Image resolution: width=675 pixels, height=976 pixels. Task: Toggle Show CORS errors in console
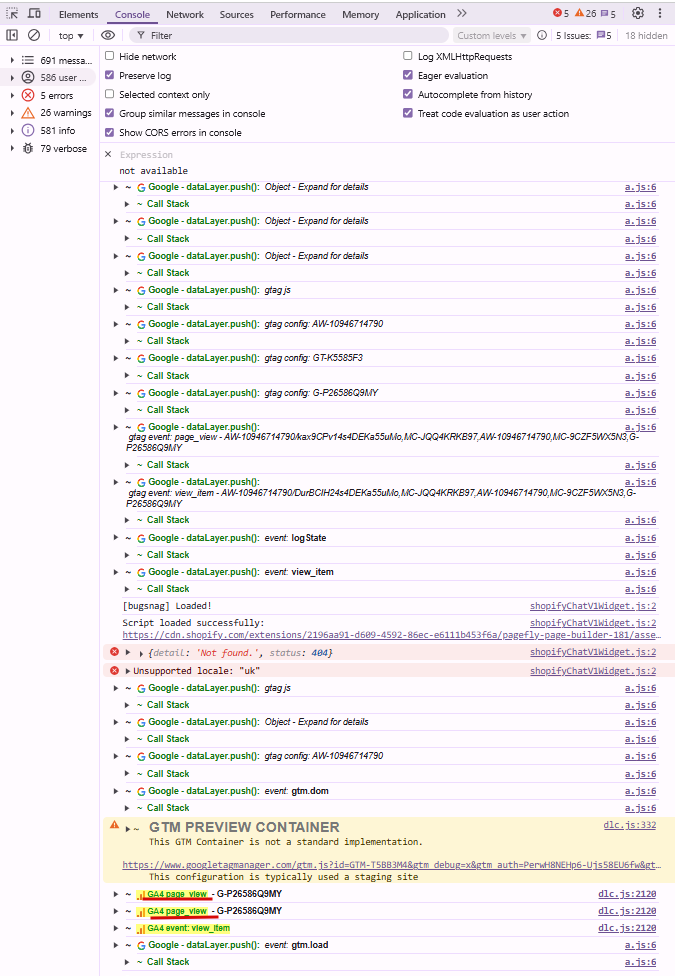110,133
